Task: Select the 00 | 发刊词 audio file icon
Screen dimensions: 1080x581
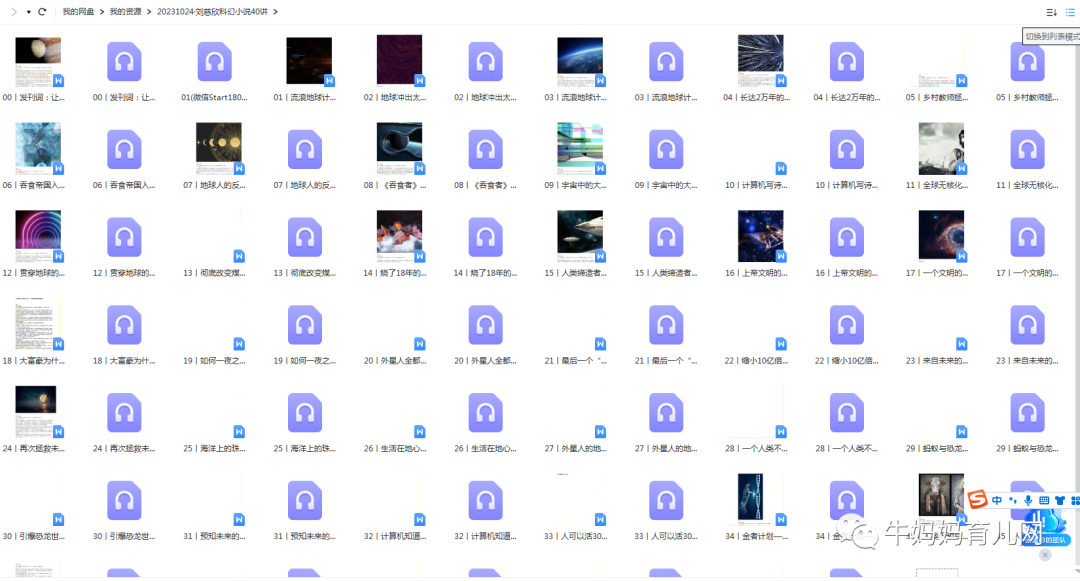Action: [124, 62]
